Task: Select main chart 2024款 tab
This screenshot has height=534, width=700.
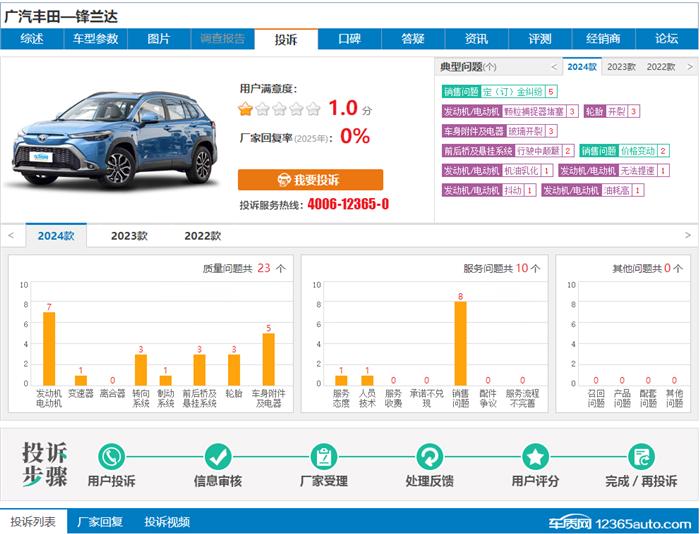Action: 56,236
